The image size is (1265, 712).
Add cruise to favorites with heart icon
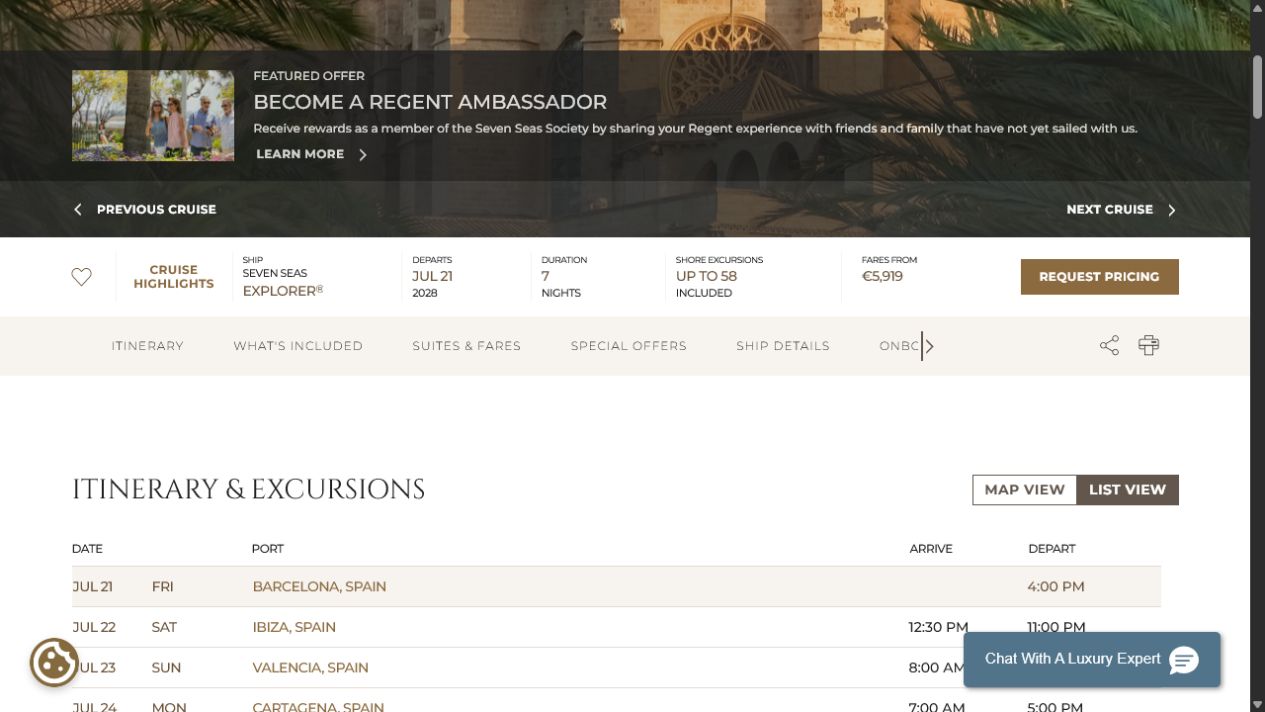pos(82,277)
